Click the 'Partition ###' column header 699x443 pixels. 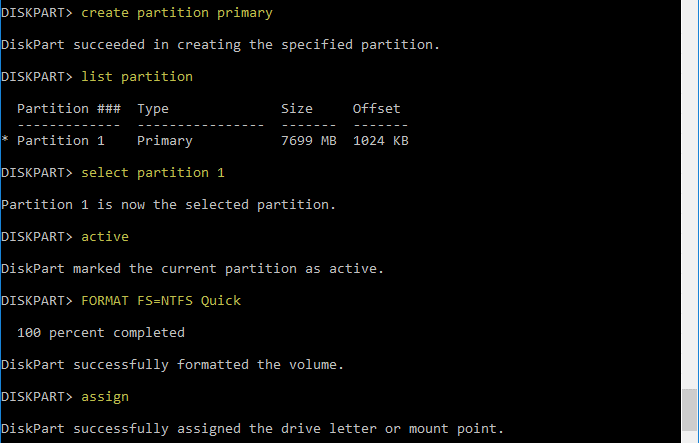tap(69, 108)
